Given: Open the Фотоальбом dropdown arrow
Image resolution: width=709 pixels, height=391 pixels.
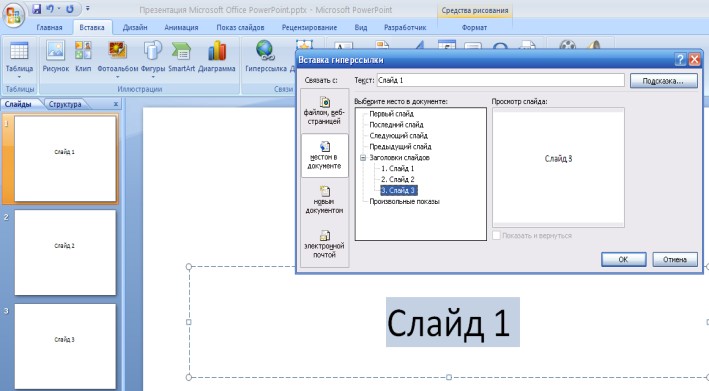Looking at the screenshot, I should click(x=118, y=77).
